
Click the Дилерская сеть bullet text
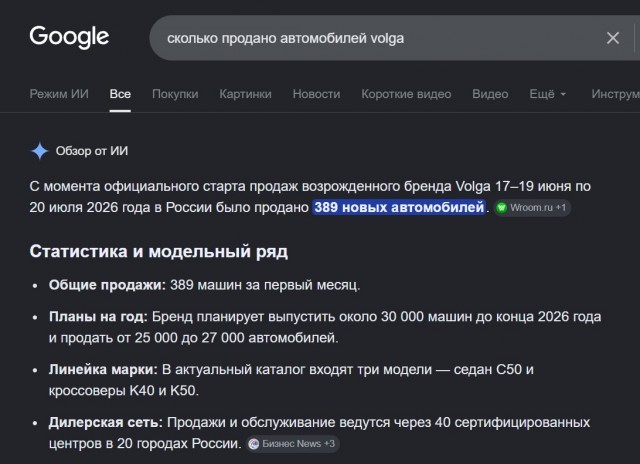coord(319,433)
